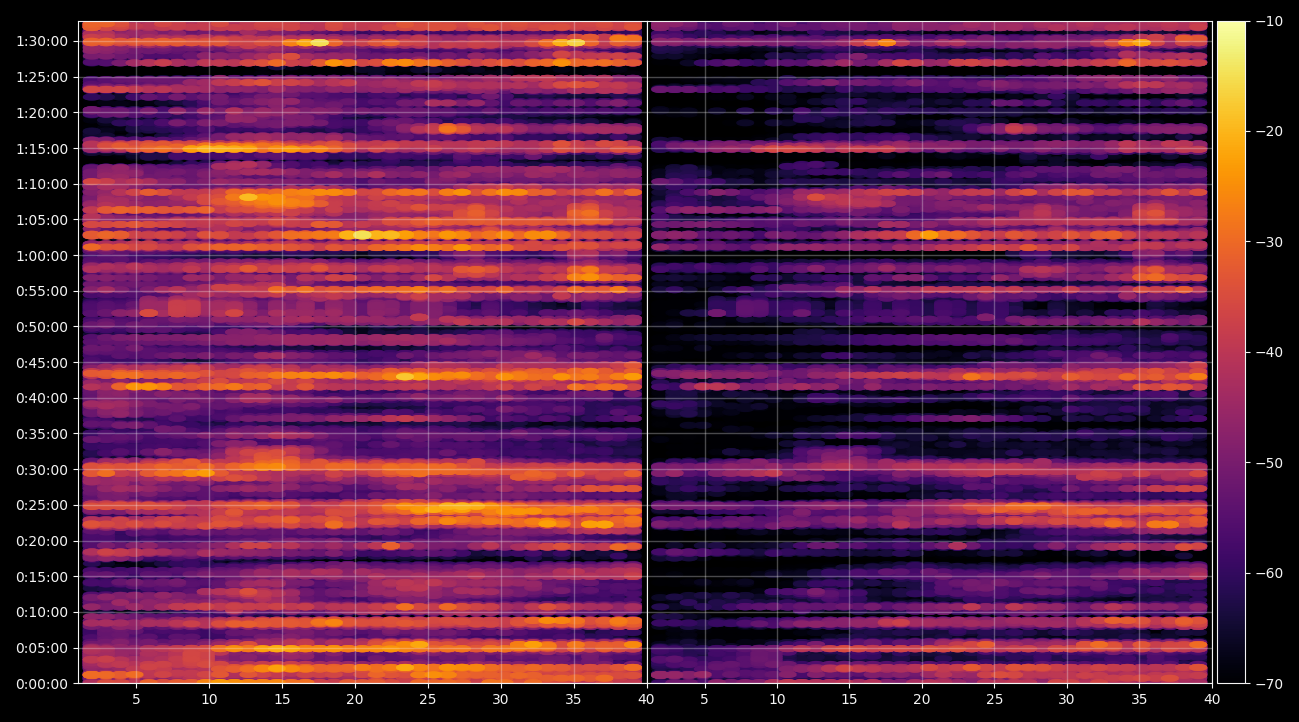The width and height of the screenshot is (1299, 722).
Task: Select x-axis tick 40 between the two heatmaps
Action: (646, 700)
